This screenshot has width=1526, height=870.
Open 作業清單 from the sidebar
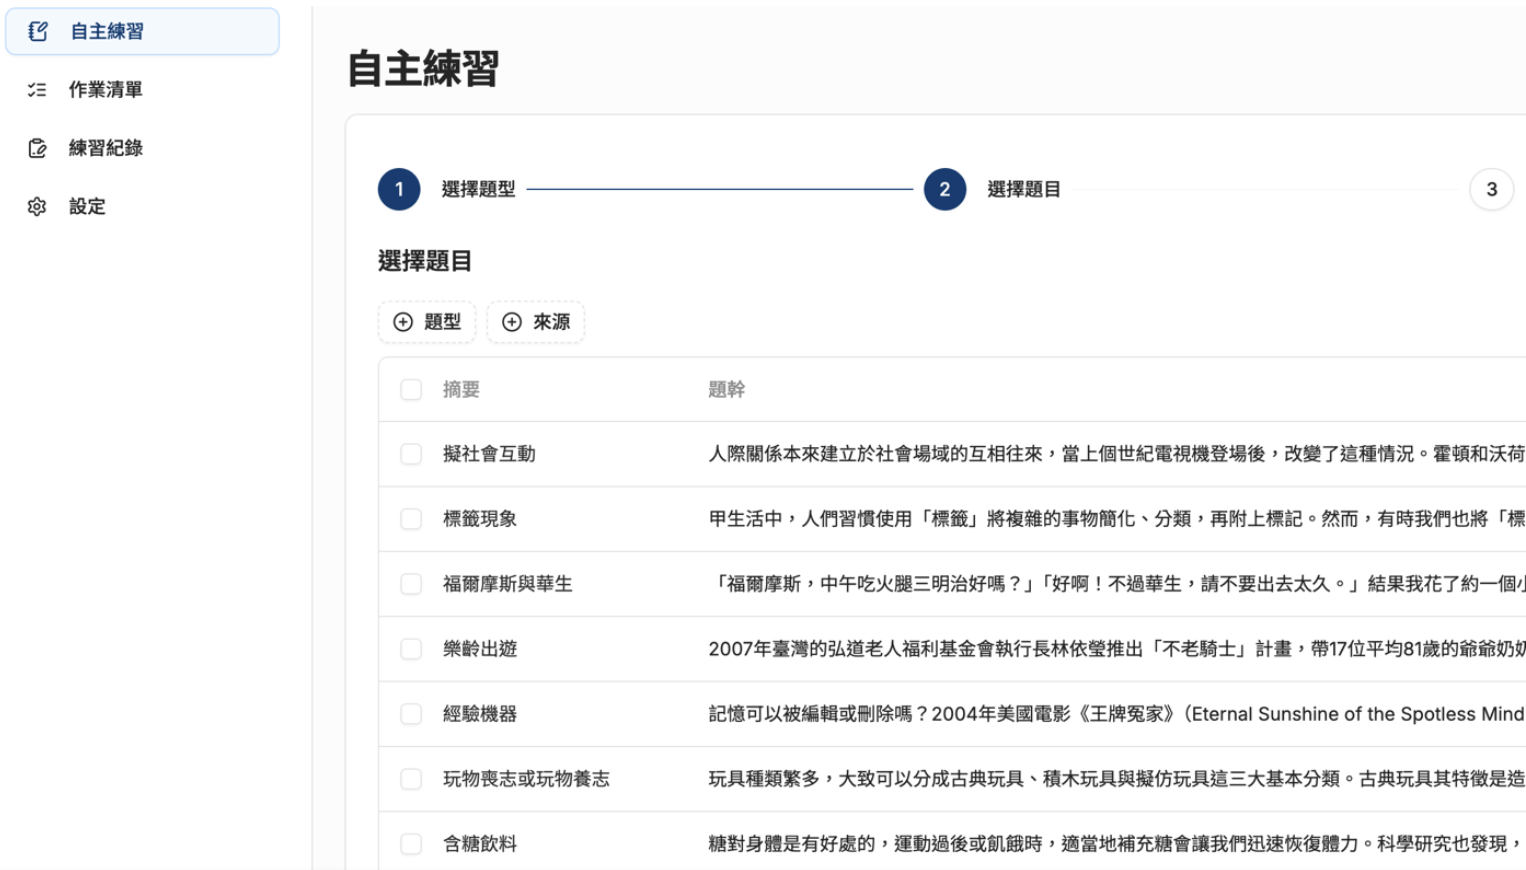104,89
